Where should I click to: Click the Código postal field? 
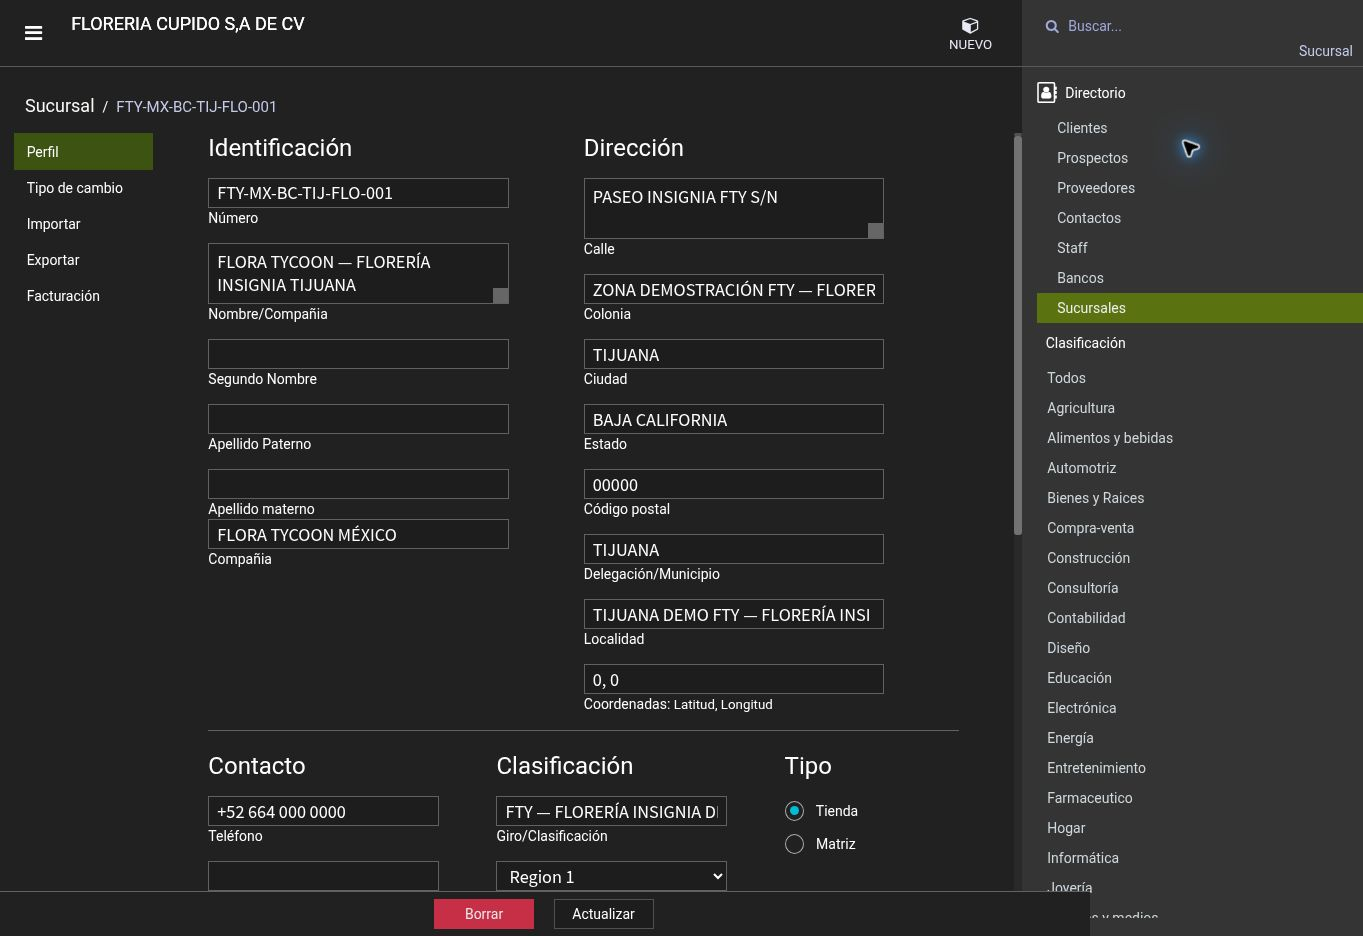point(733,484)
